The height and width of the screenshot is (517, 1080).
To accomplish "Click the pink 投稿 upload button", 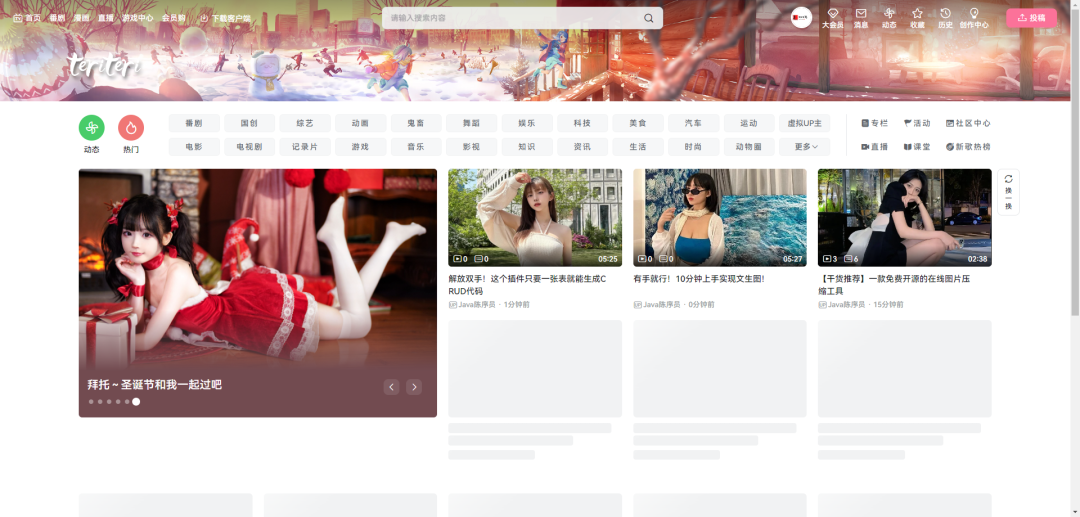I will pyautogui.click(x=1030, y=18).
